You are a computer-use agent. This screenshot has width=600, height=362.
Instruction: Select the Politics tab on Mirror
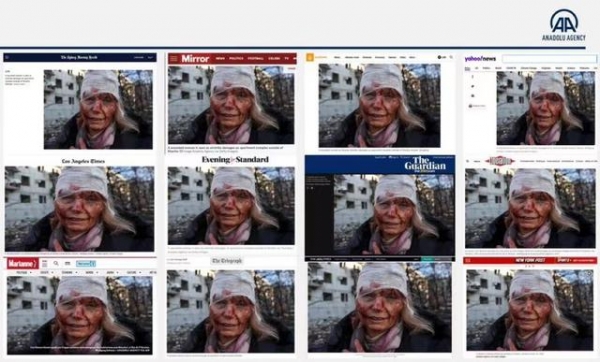click(236, 59)
